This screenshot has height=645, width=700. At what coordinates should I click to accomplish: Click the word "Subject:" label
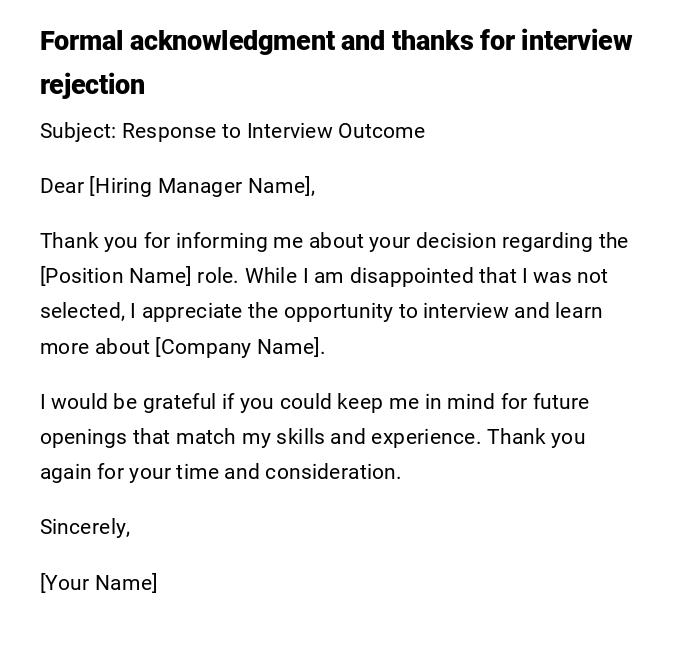78,131
